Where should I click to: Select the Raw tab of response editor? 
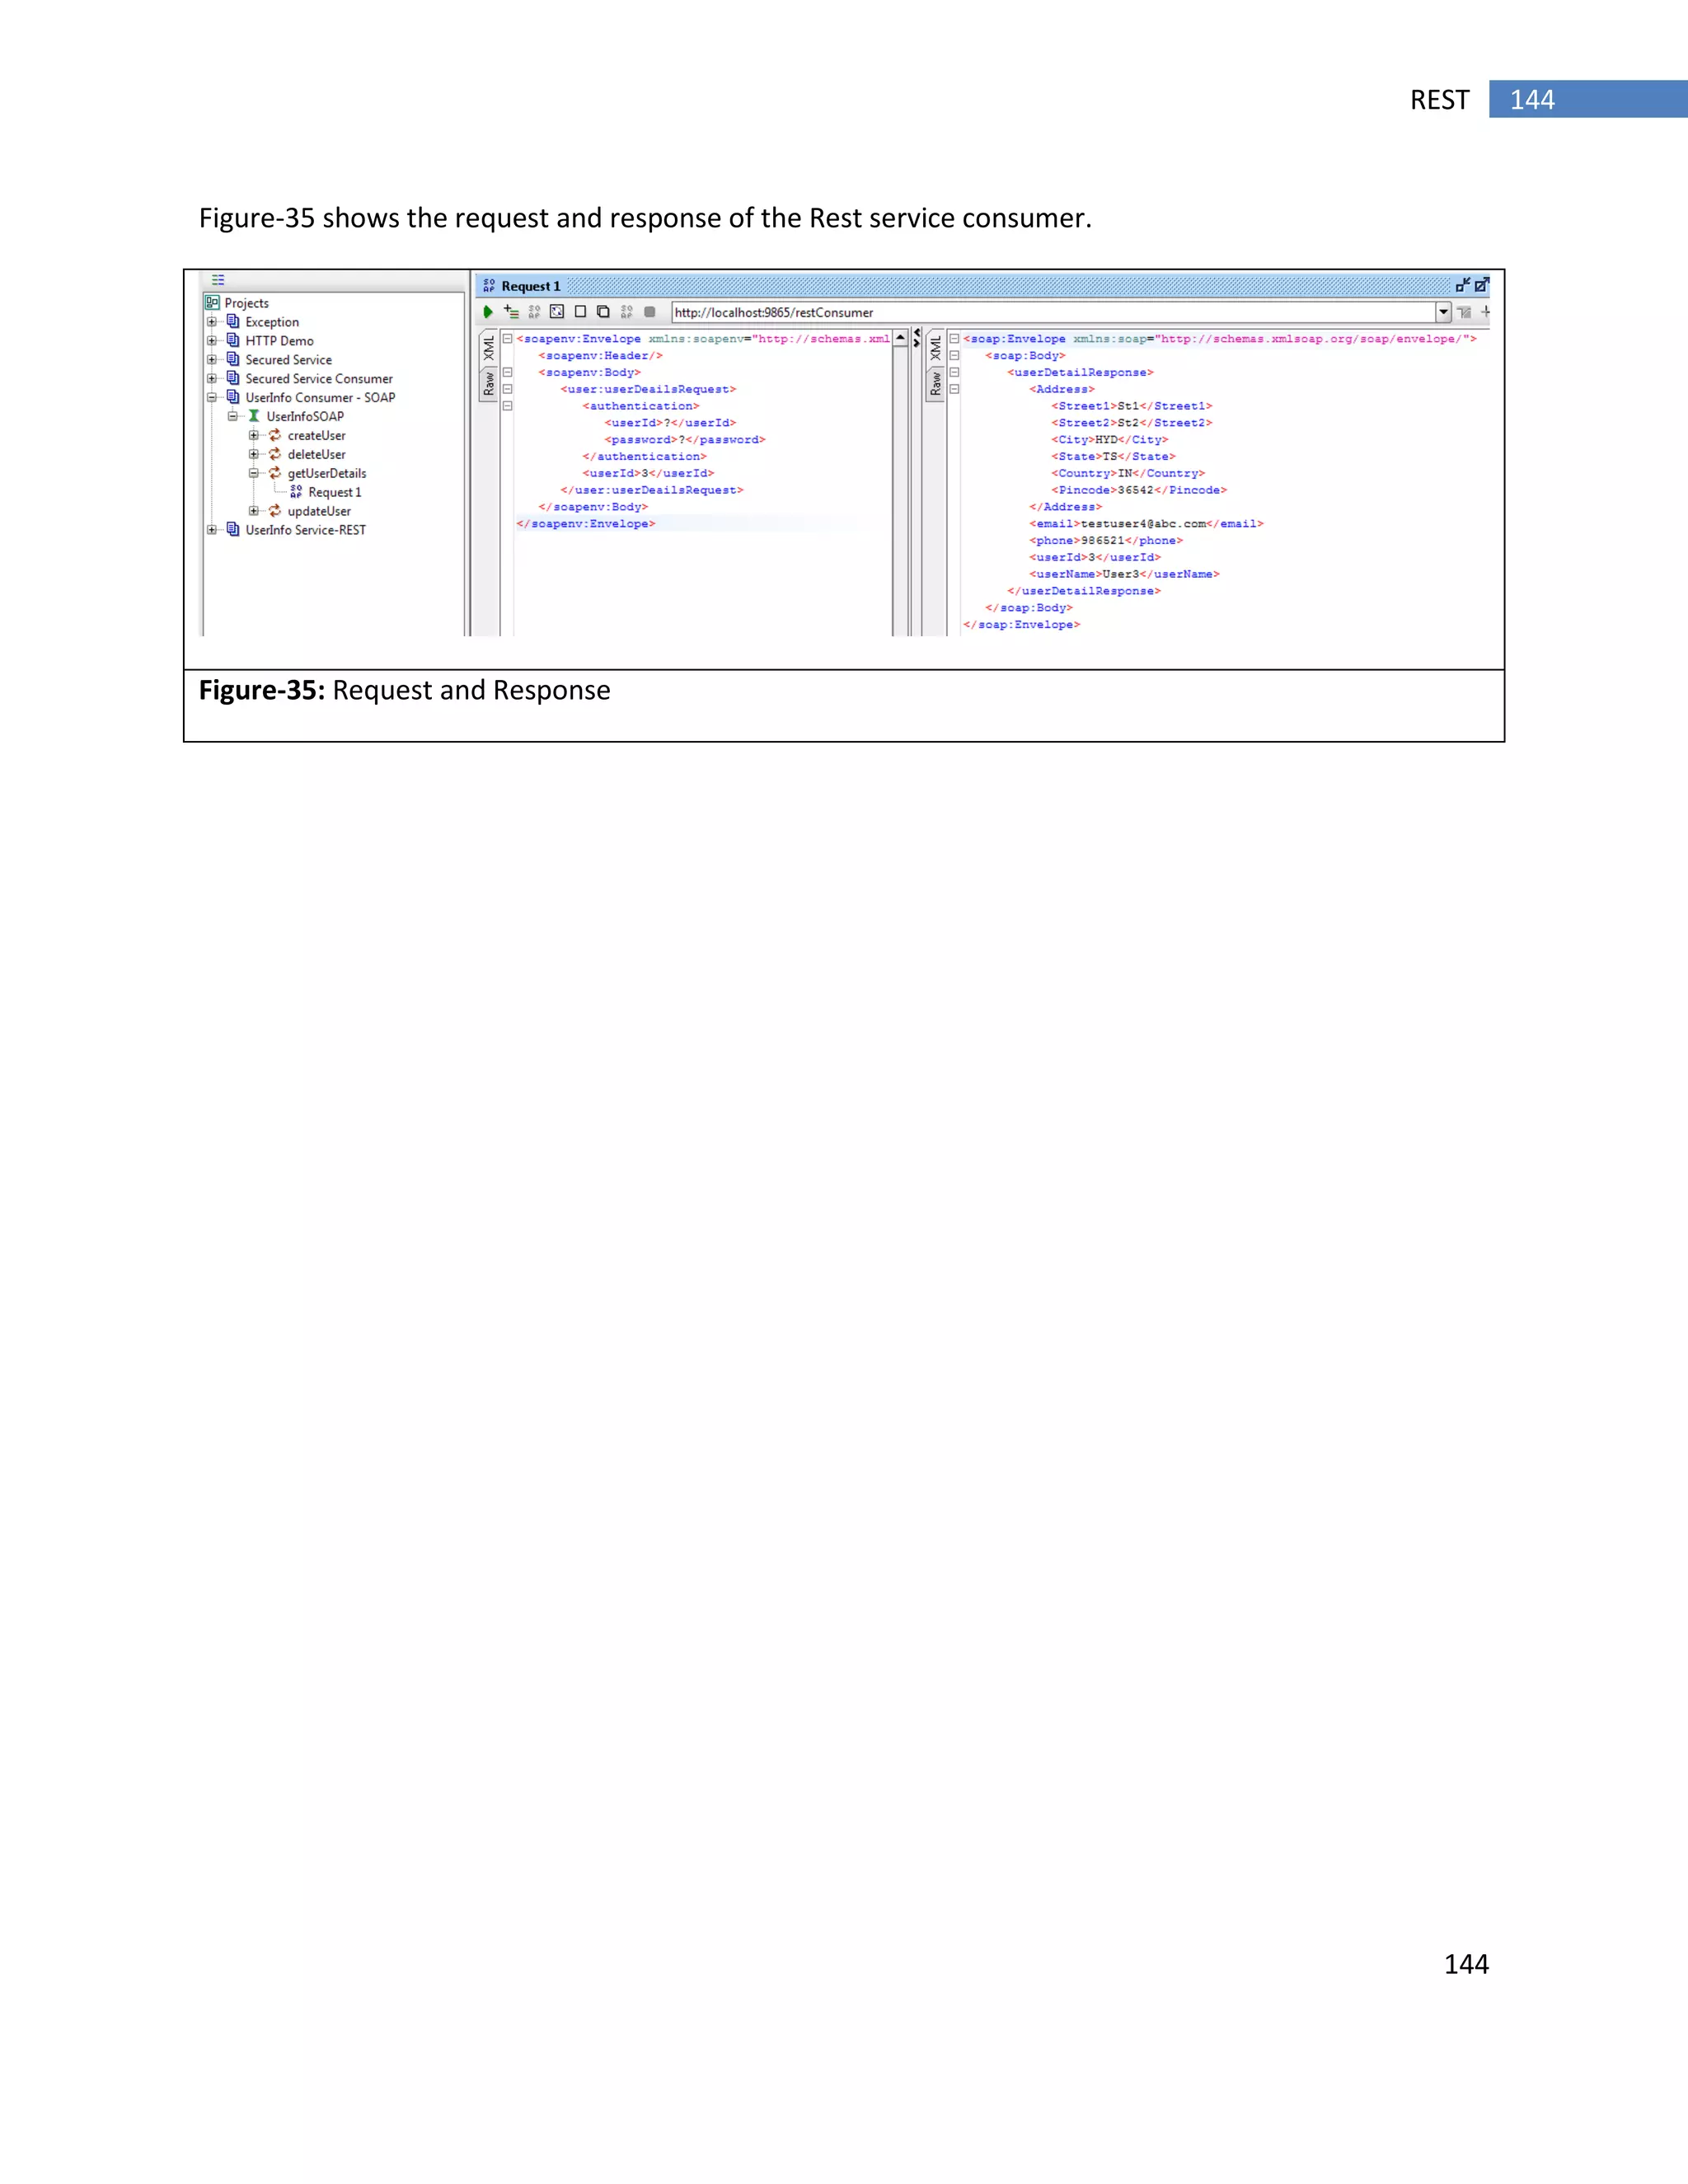pos(936,383)
